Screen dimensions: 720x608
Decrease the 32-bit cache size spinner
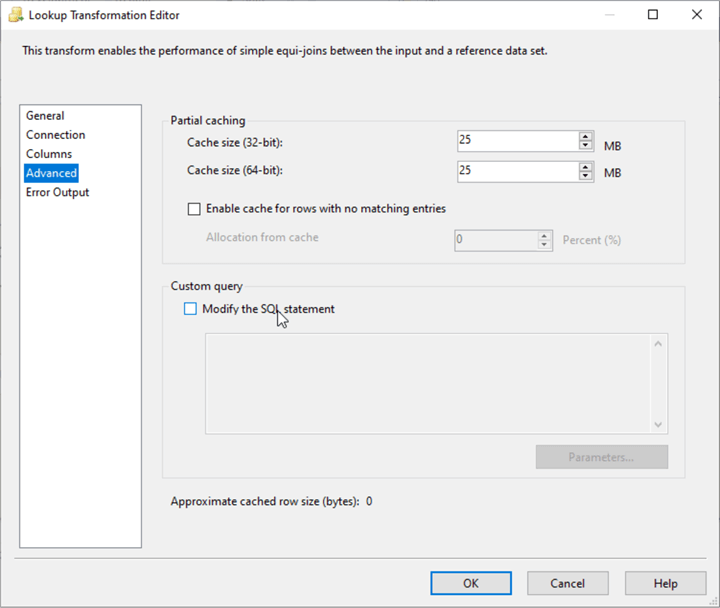click(586, 146)
